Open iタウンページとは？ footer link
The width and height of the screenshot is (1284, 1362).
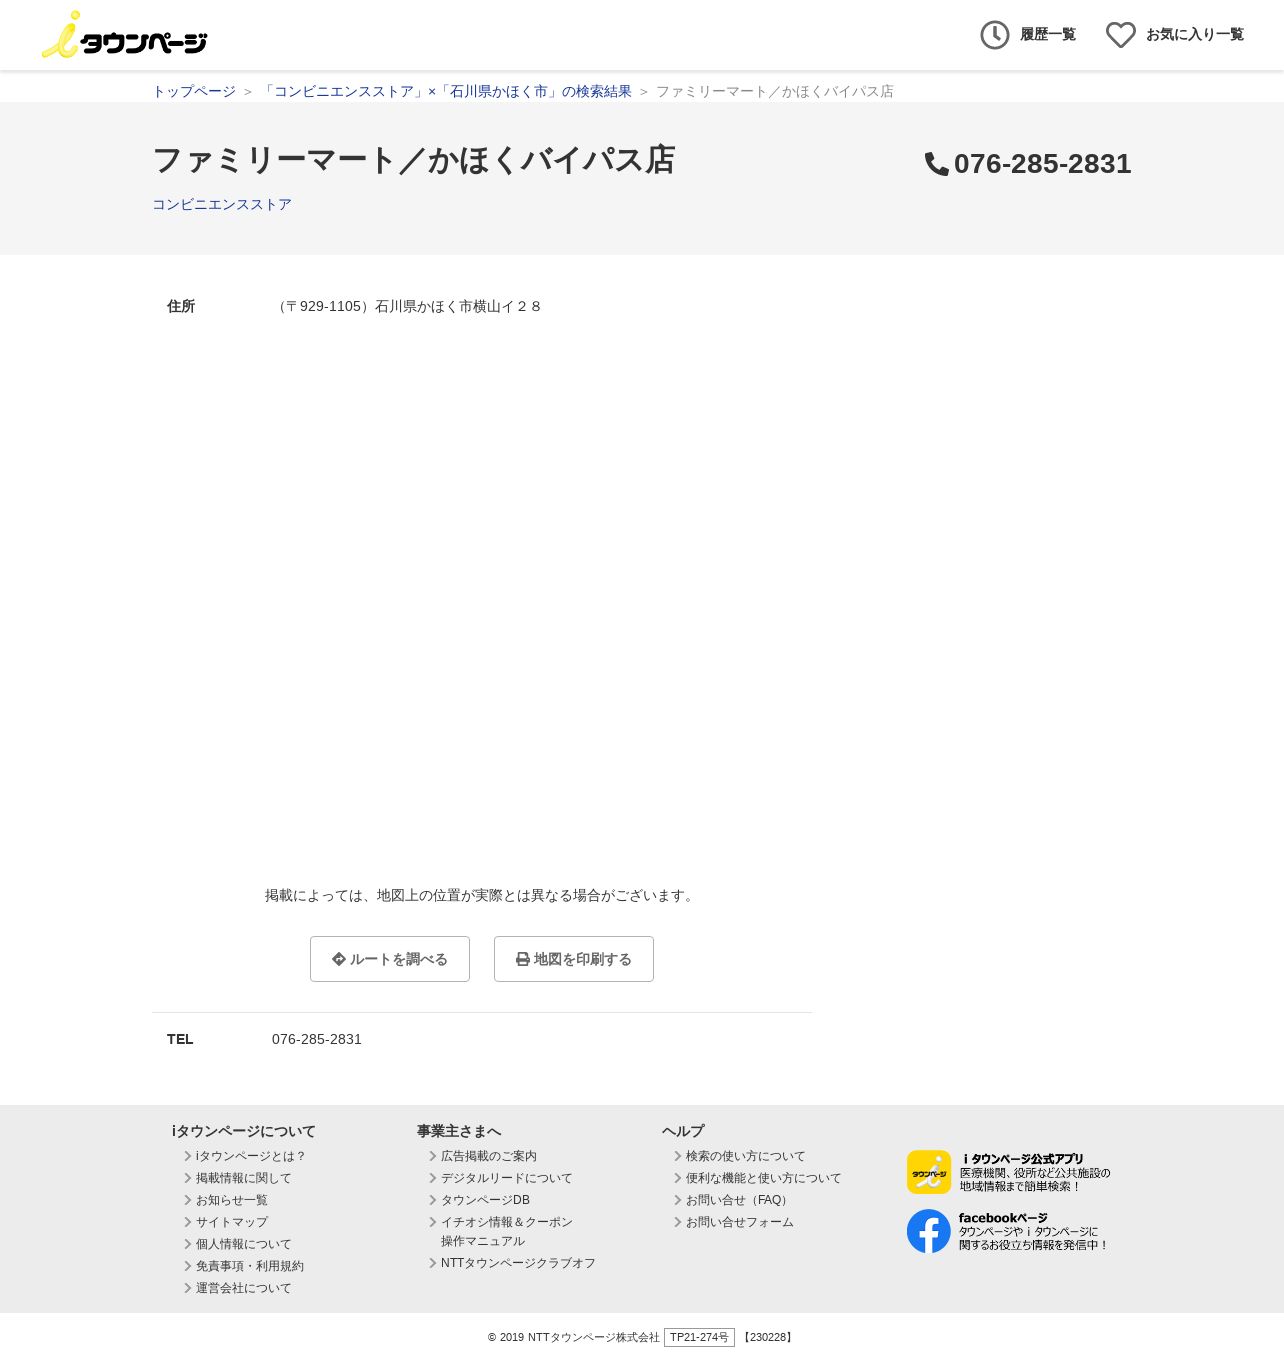click(251, 1156)
